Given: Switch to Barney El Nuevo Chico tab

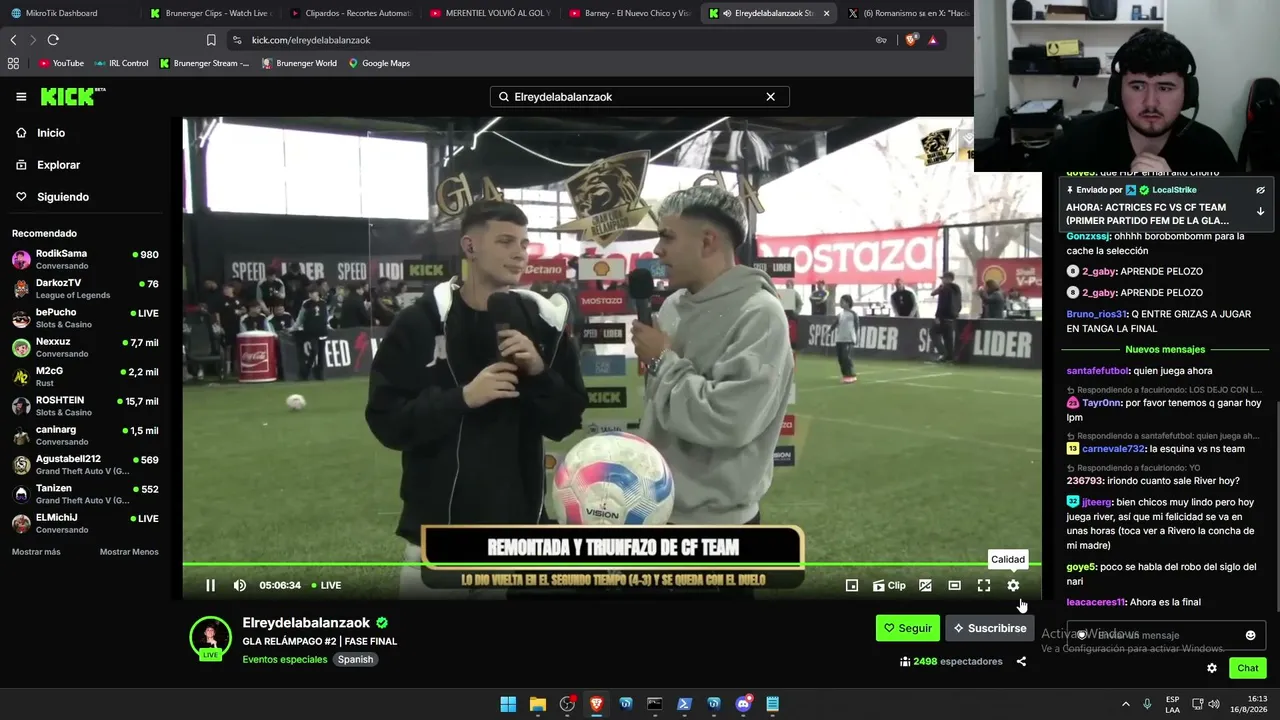Looking at the screenshot, I should [x=630, y=13].
